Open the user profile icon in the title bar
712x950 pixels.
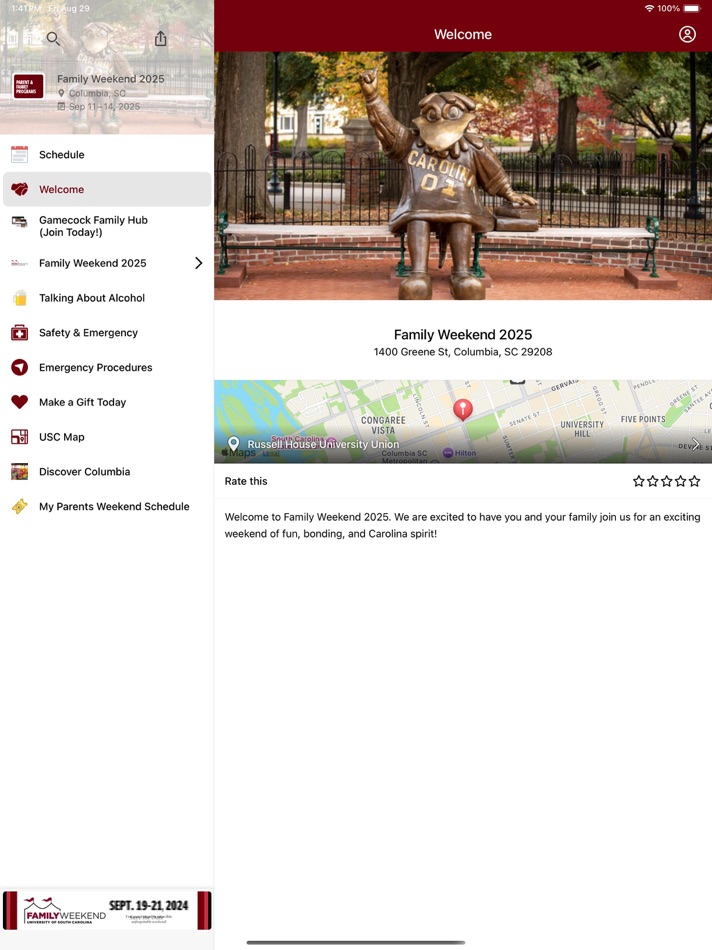687,34
